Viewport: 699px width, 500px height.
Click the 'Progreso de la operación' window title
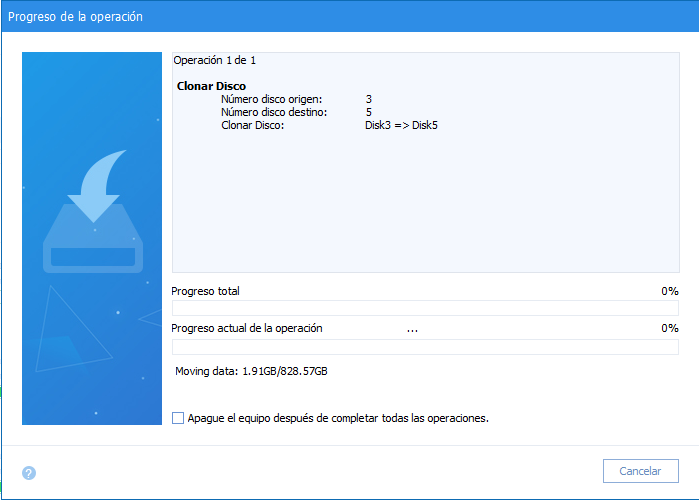(75, 16)
